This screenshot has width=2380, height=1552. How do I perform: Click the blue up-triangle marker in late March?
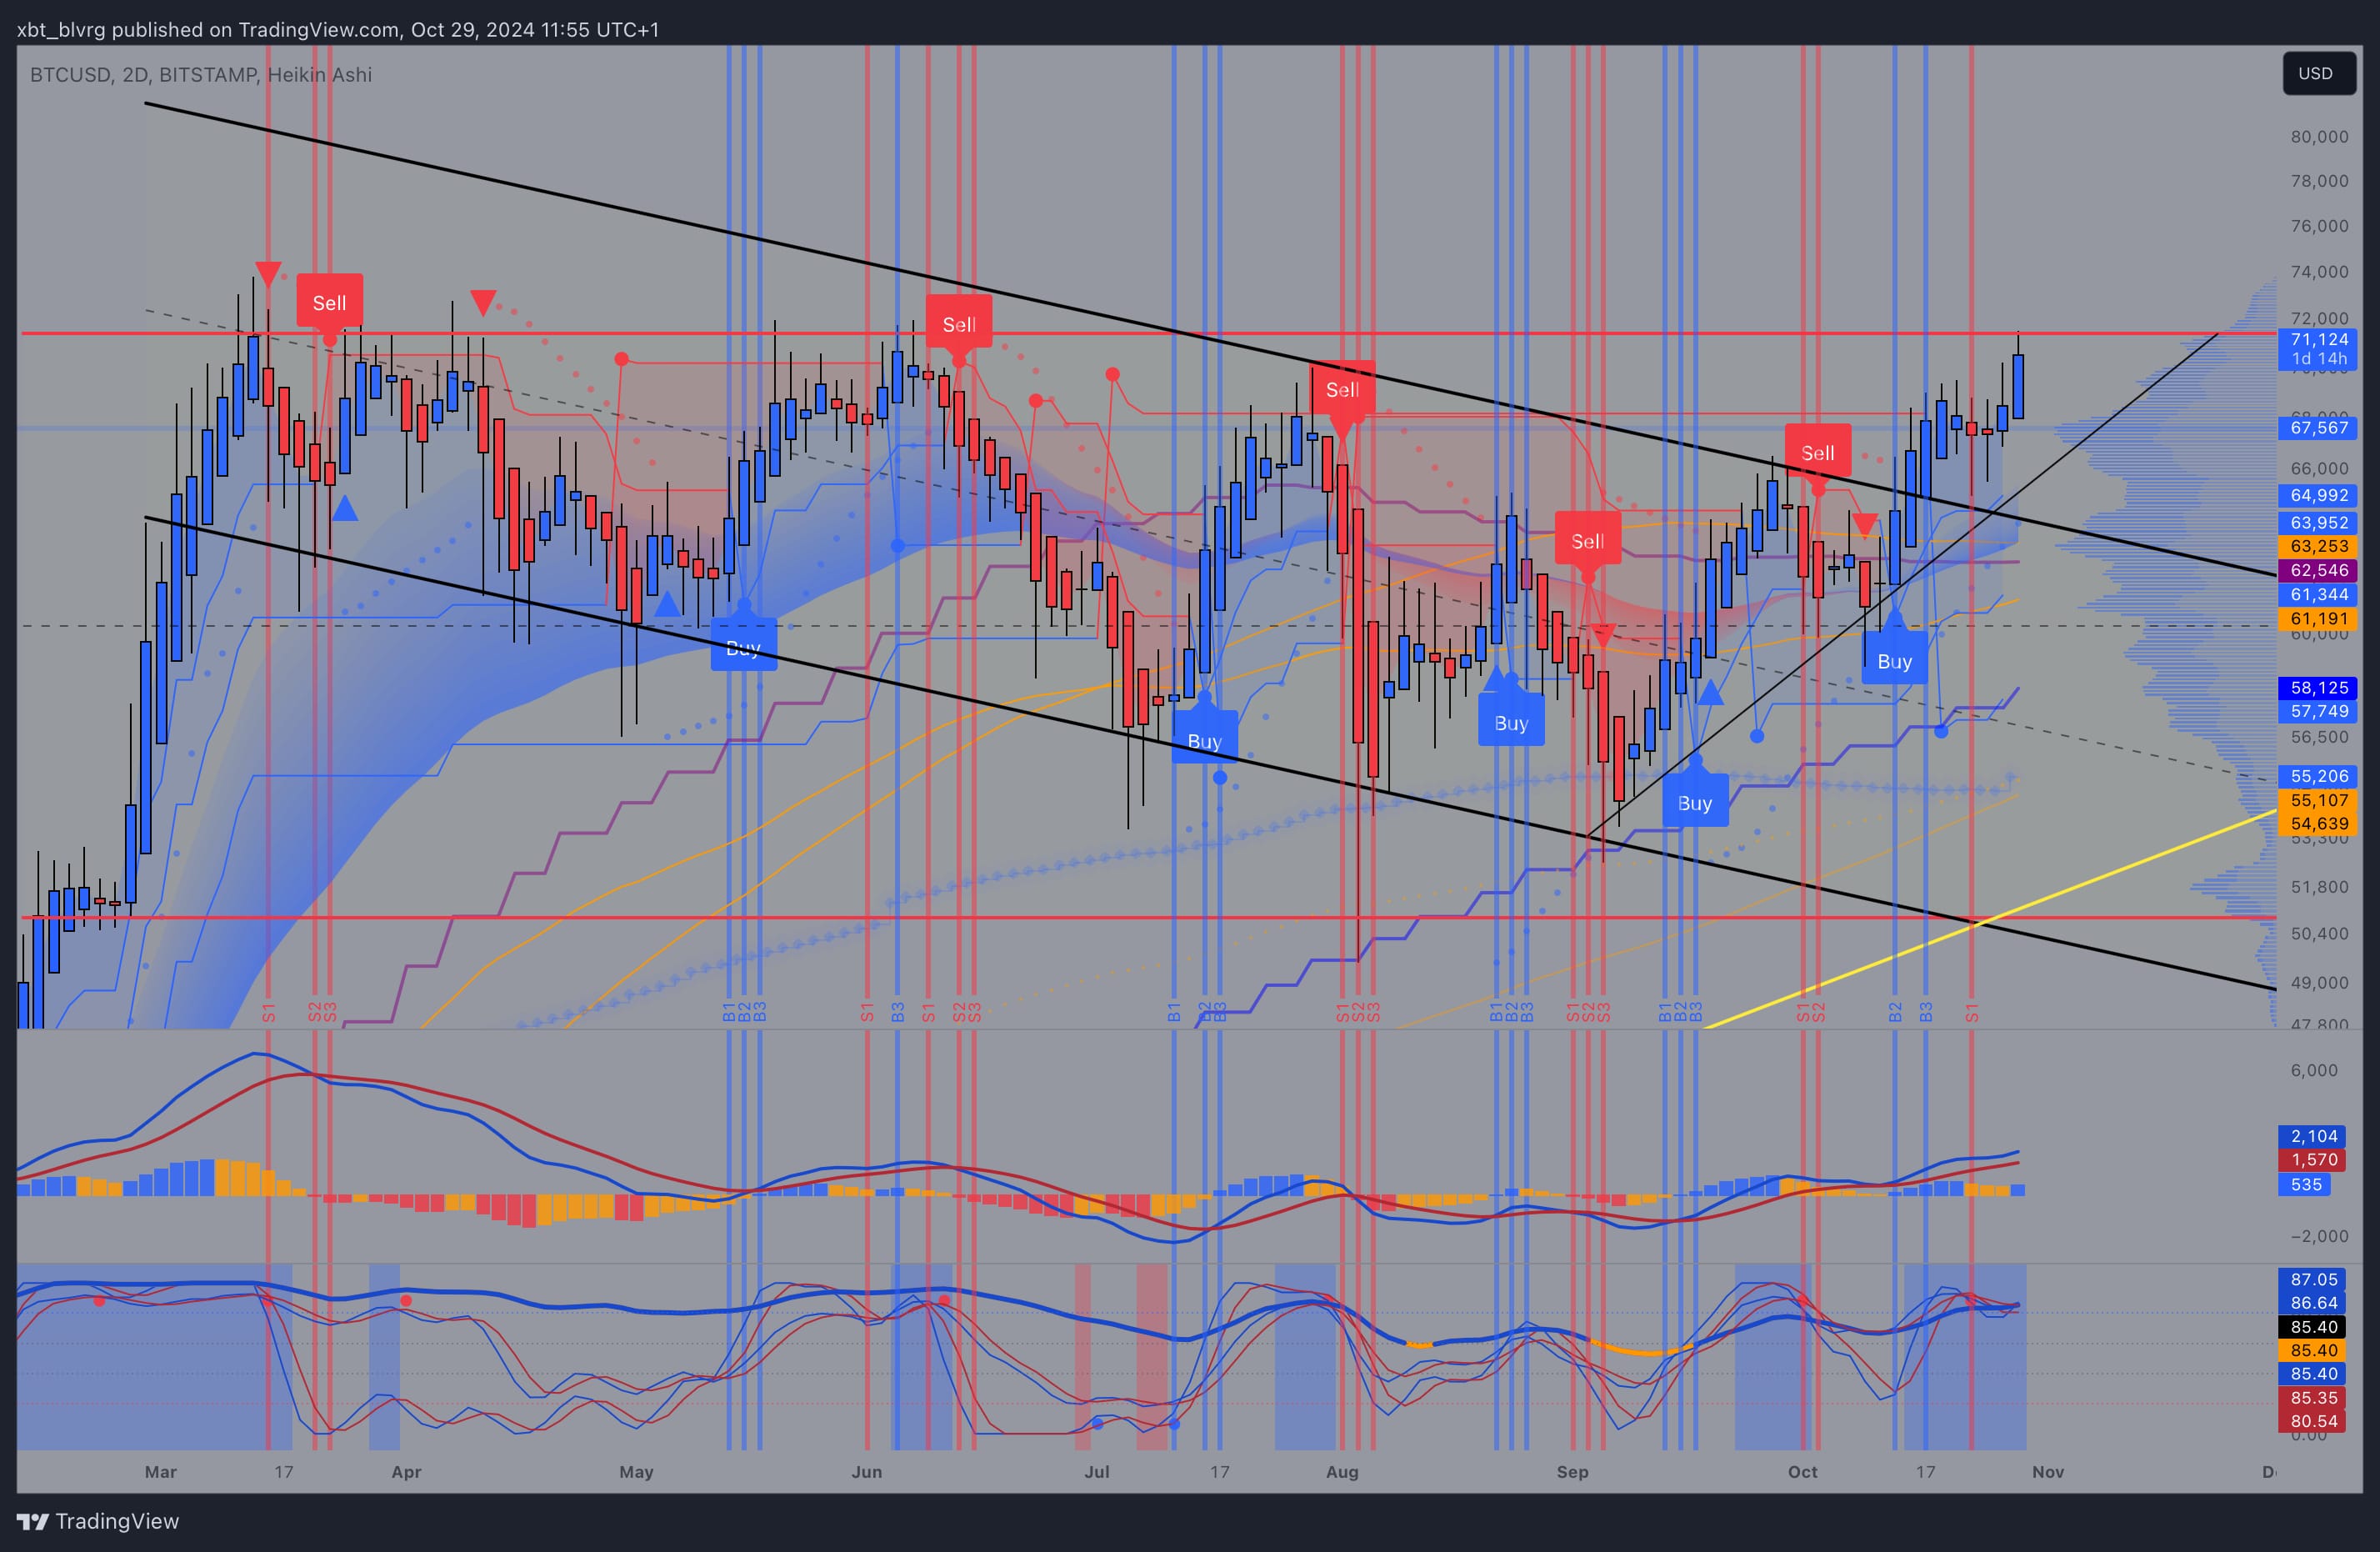[x=344, y=508]
